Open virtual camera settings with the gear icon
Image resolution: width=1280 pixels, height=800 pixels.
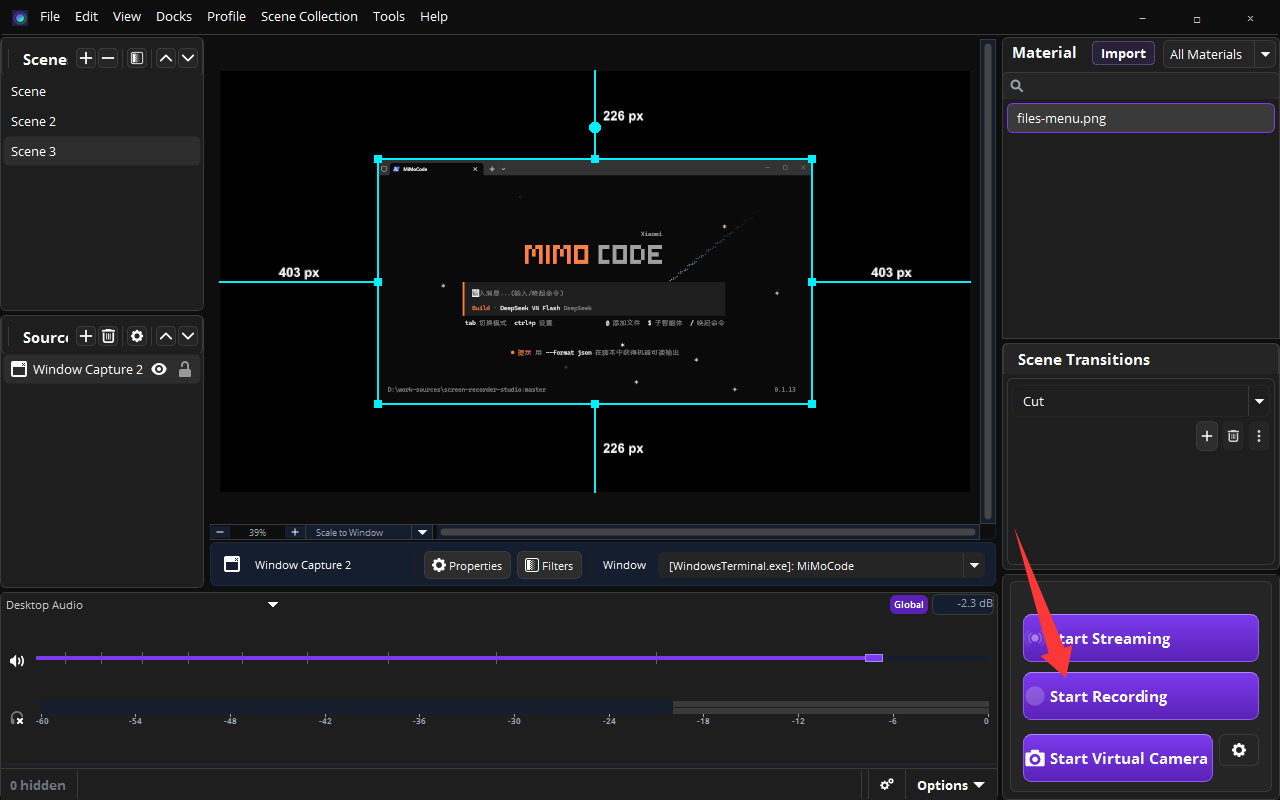pyautogui.click(x=1239, y=750)
